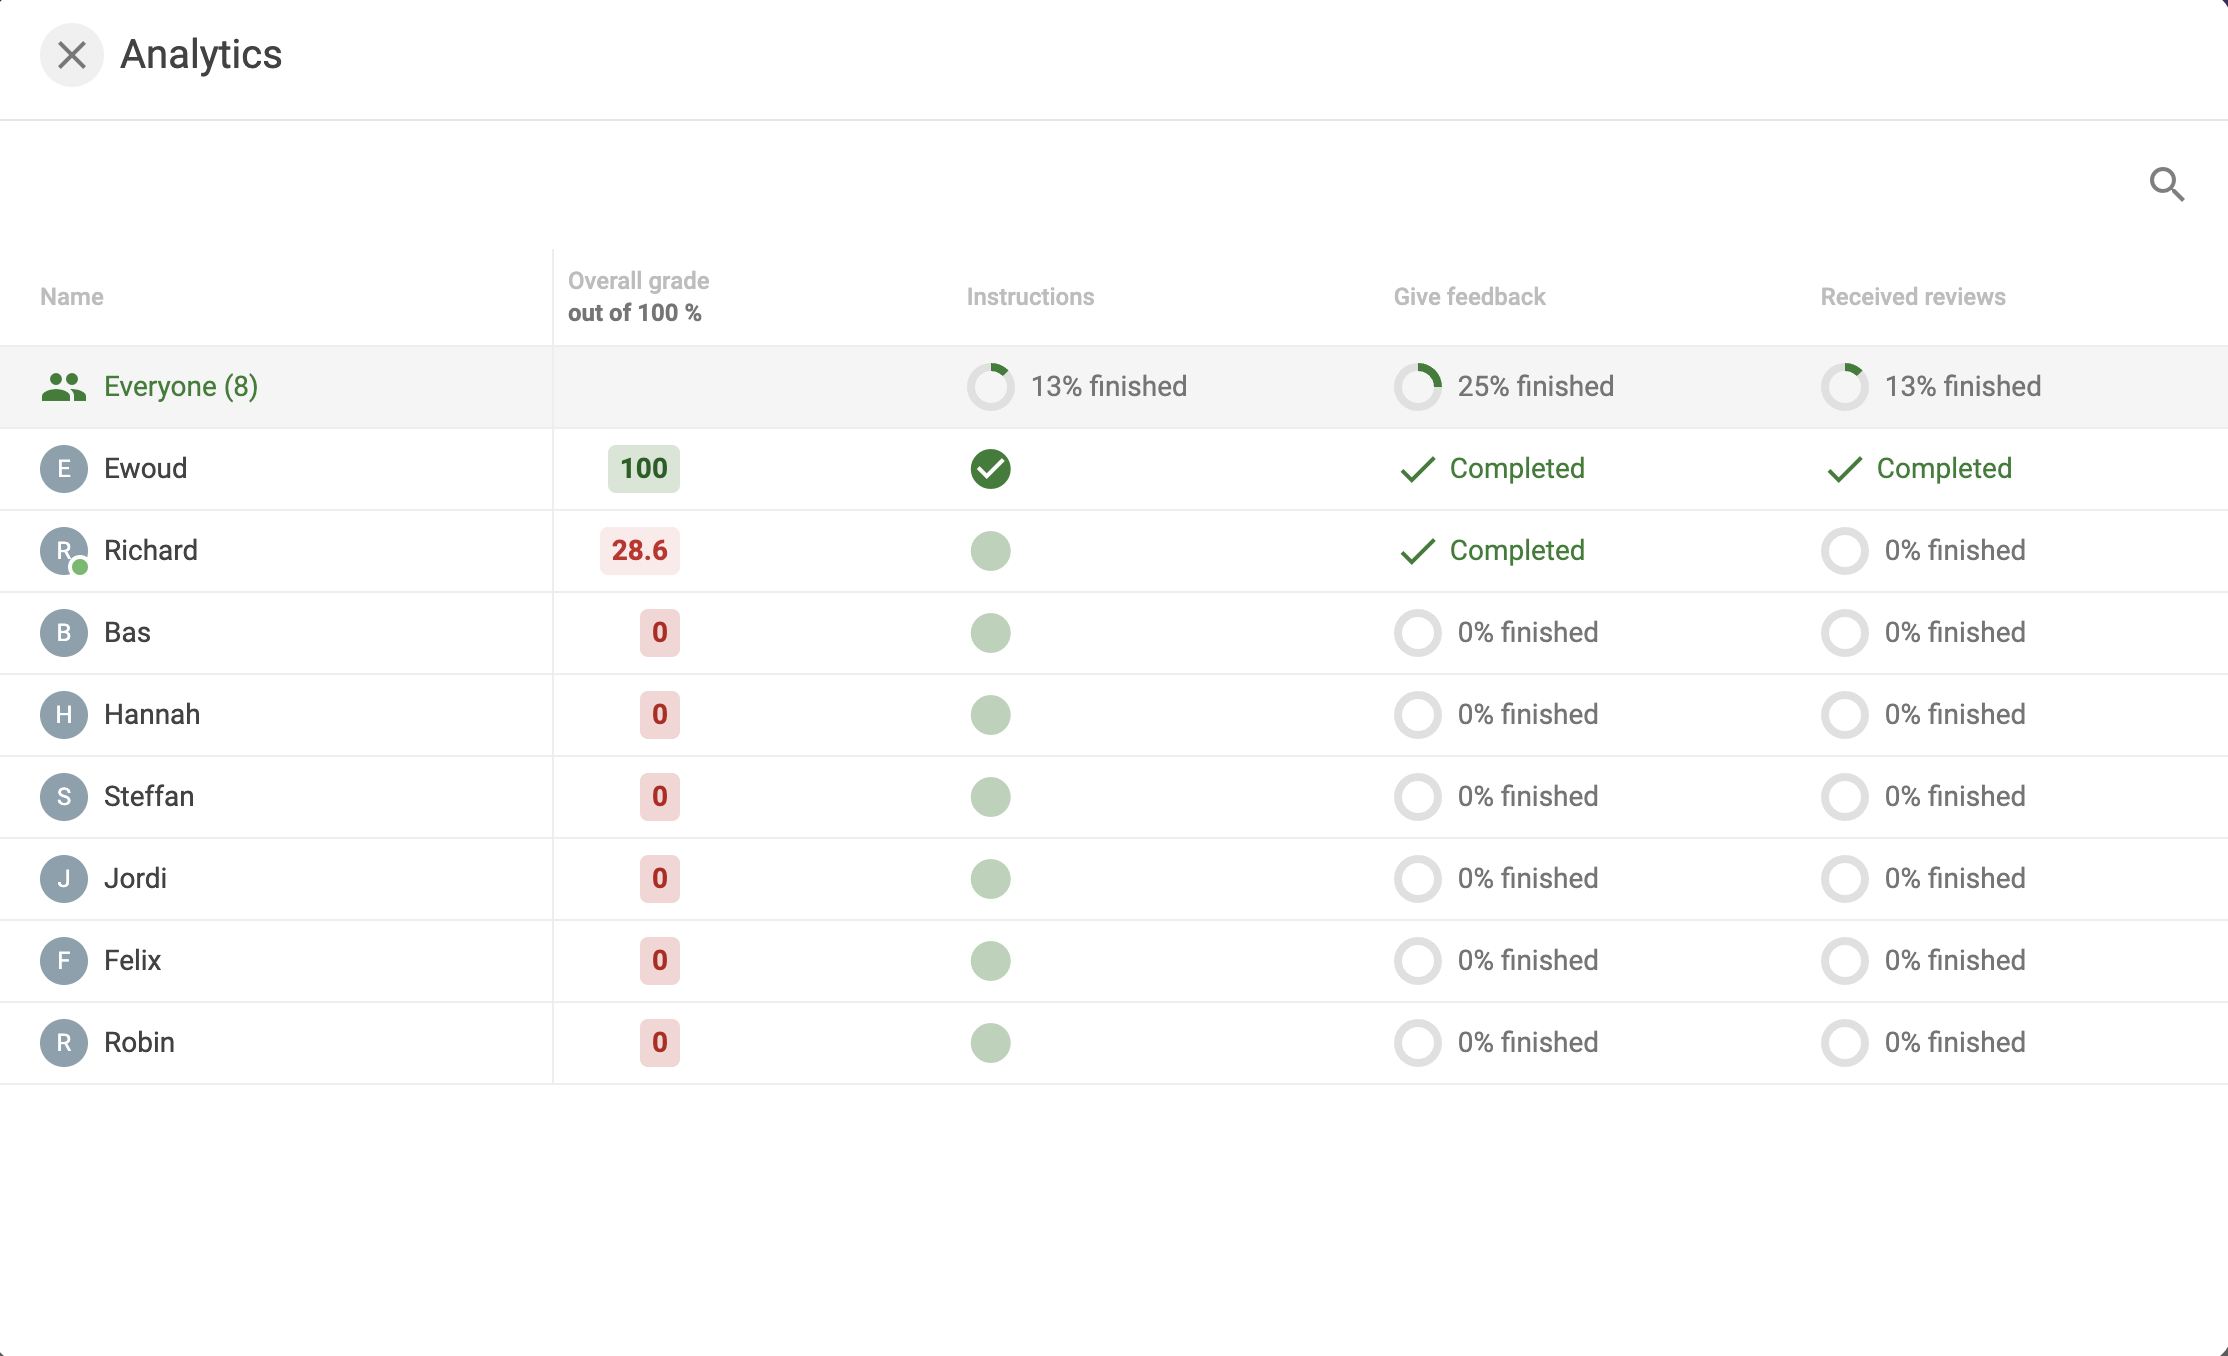Click Hannah's Instructions status dot
Image resolution: width=2228 pixels, height=1356 pixels.
click(x=990, y=715)
